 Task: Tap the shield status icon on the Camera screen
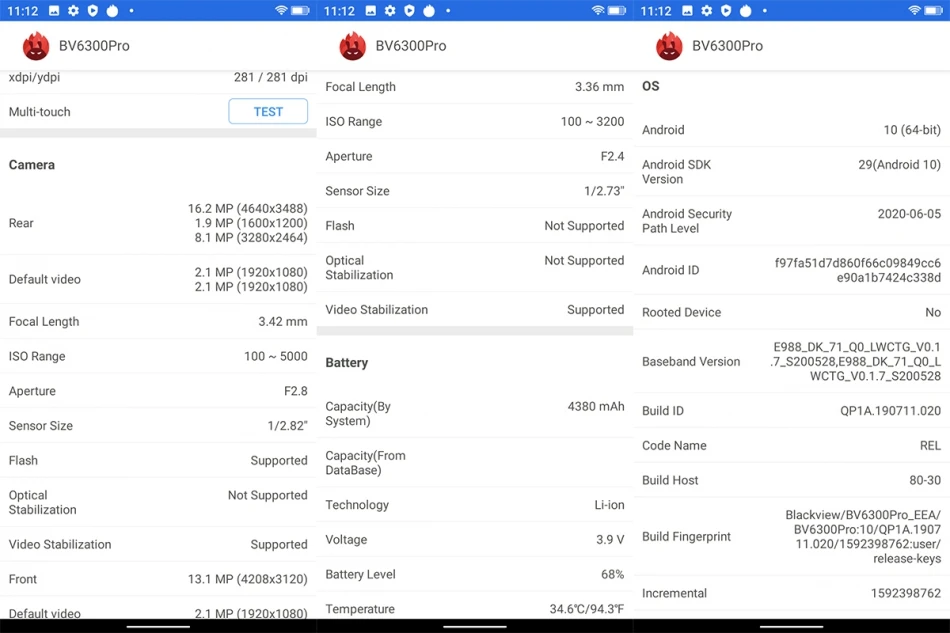click(93, 10)
